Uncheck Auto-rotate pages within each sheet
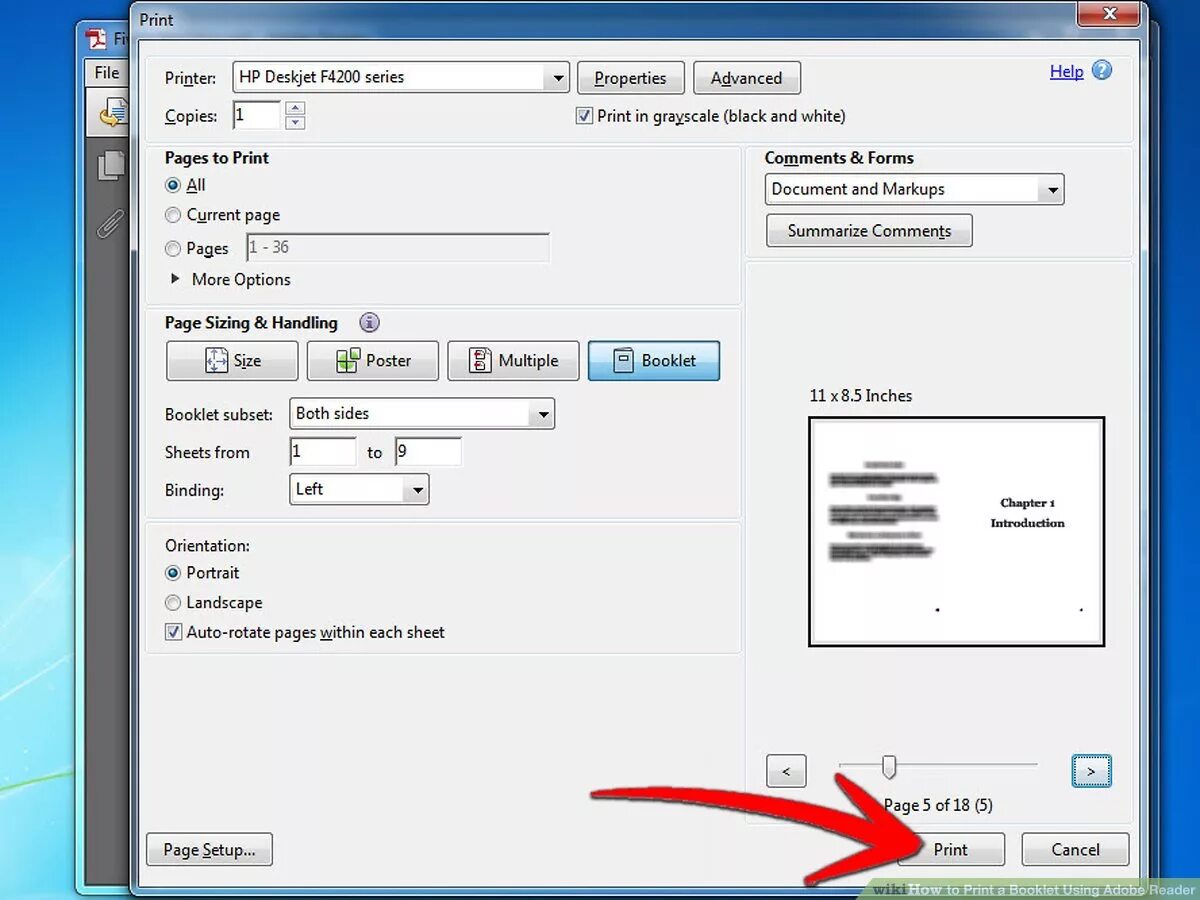The image size is (1200, 900). (x=173, y=632)
